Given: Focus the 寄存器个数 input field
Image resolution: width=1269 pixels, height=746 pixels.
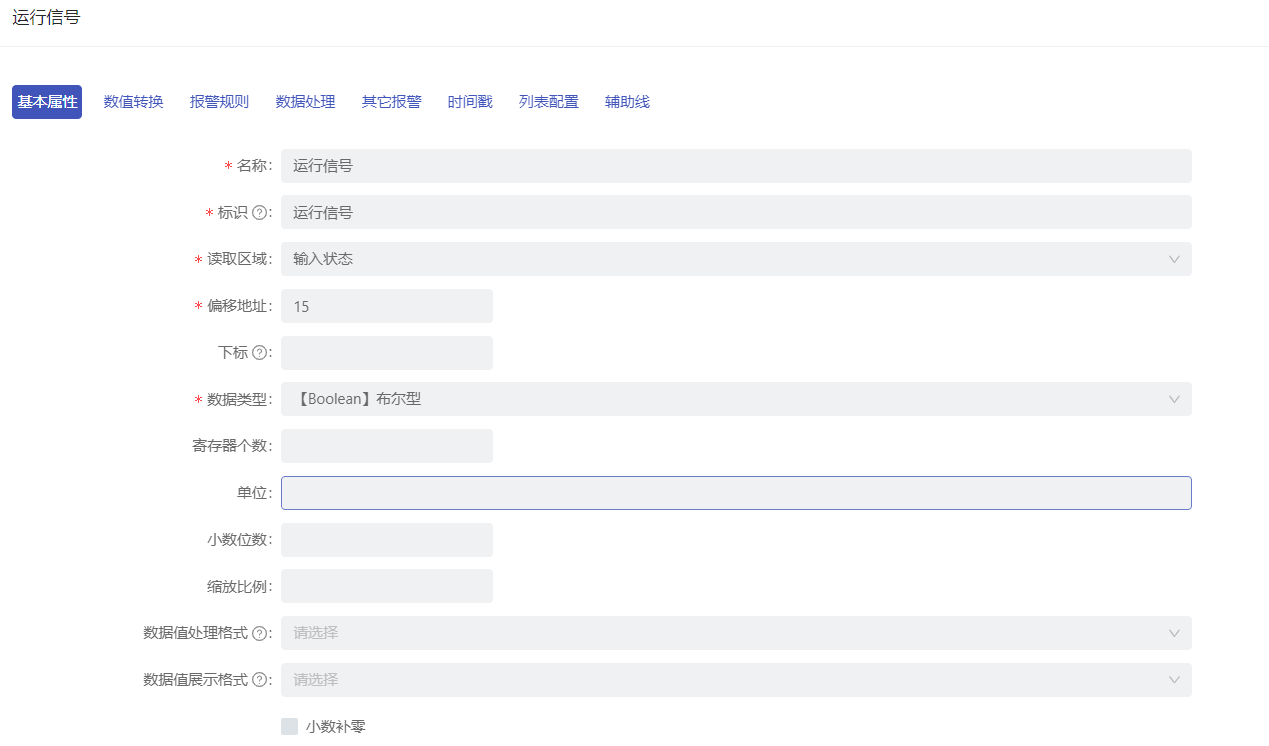Looking at the screenshot, I should pyautogui.click(x=387, y=446).
